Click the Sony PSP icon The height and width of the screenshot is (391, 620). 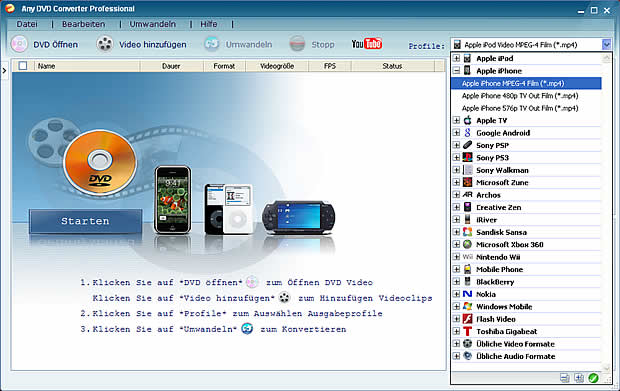click(467, 145)
